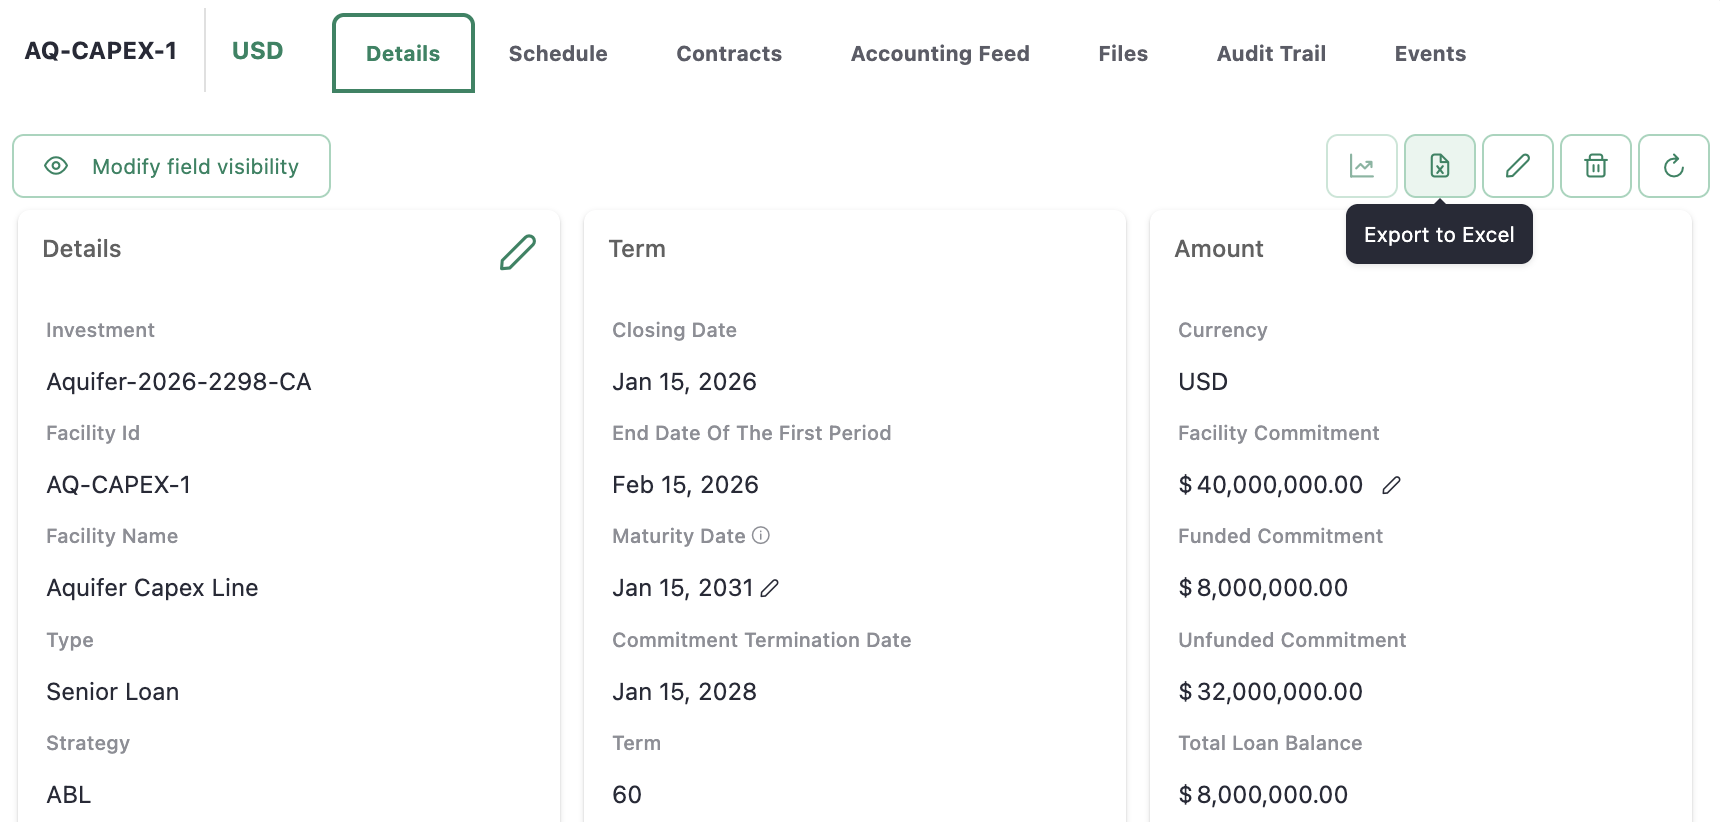The image size is (1720, 822).
Task: Click the Facility Name label
Action: tap(112, 536)
